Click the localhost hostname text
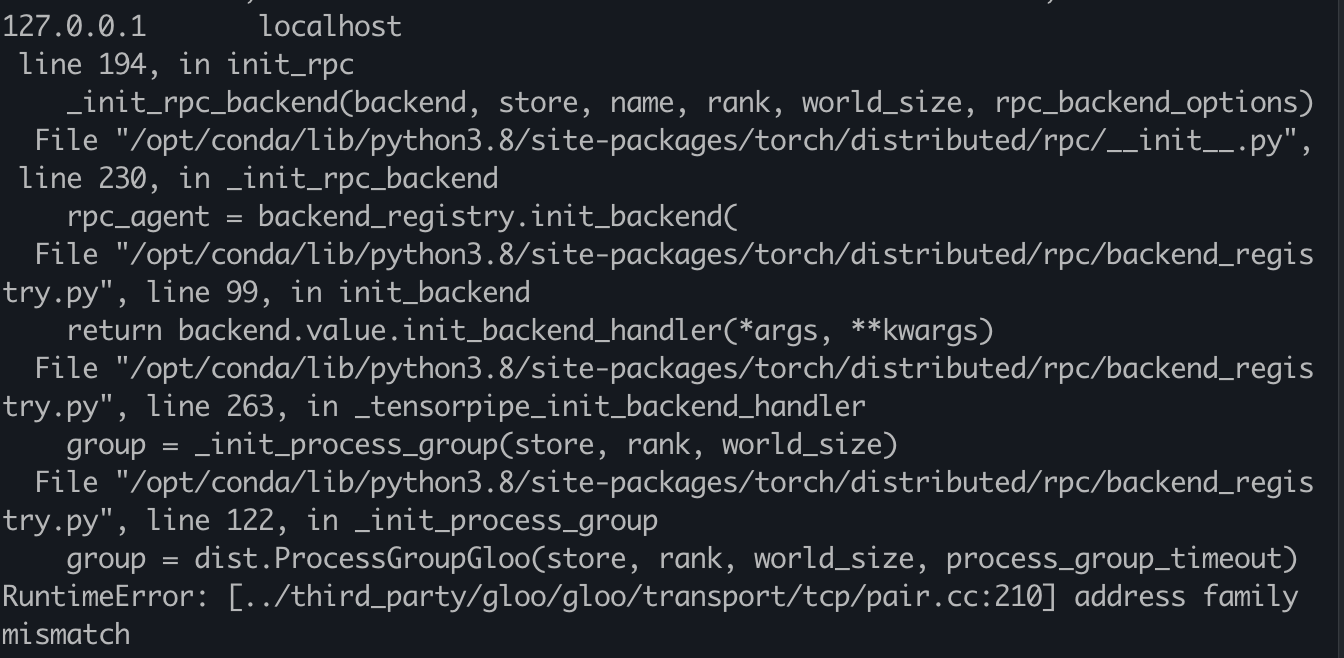 (x=330, y=26)
